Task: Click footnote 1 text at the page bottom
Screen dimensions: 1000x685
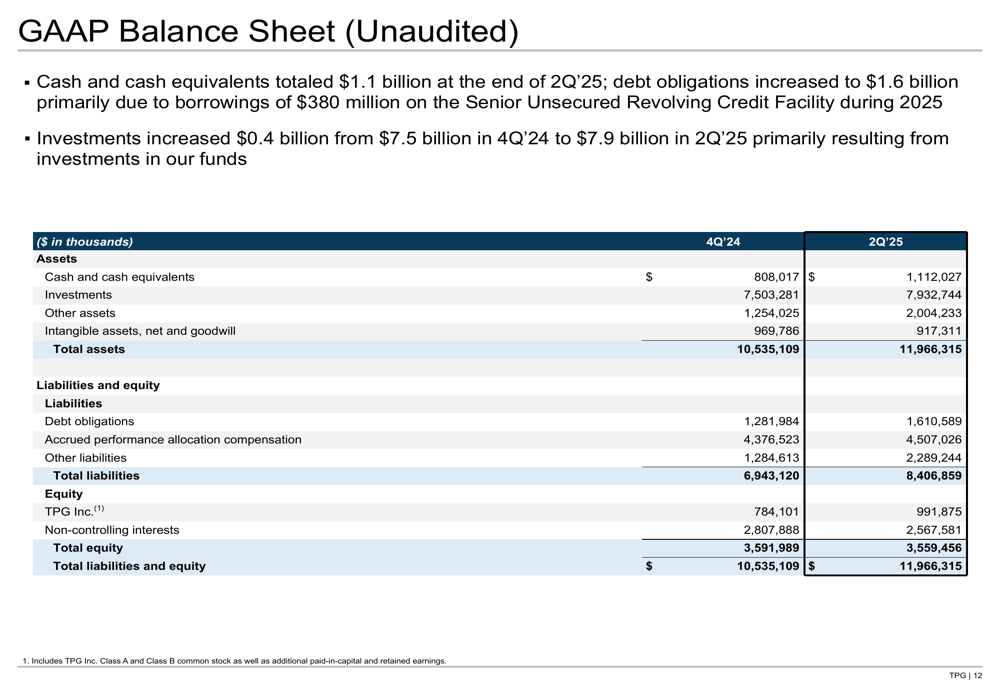Action: click(x=234, y=661)
